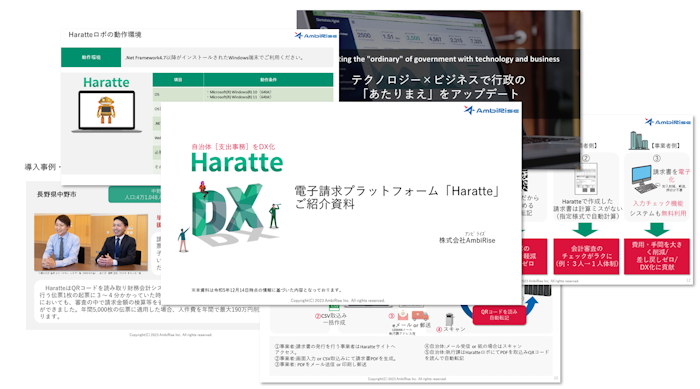Click headline テクノロジー×ビジネスで行政の
Image resolution: width=700 pixels, height=389 pixels.
(438, 80)
